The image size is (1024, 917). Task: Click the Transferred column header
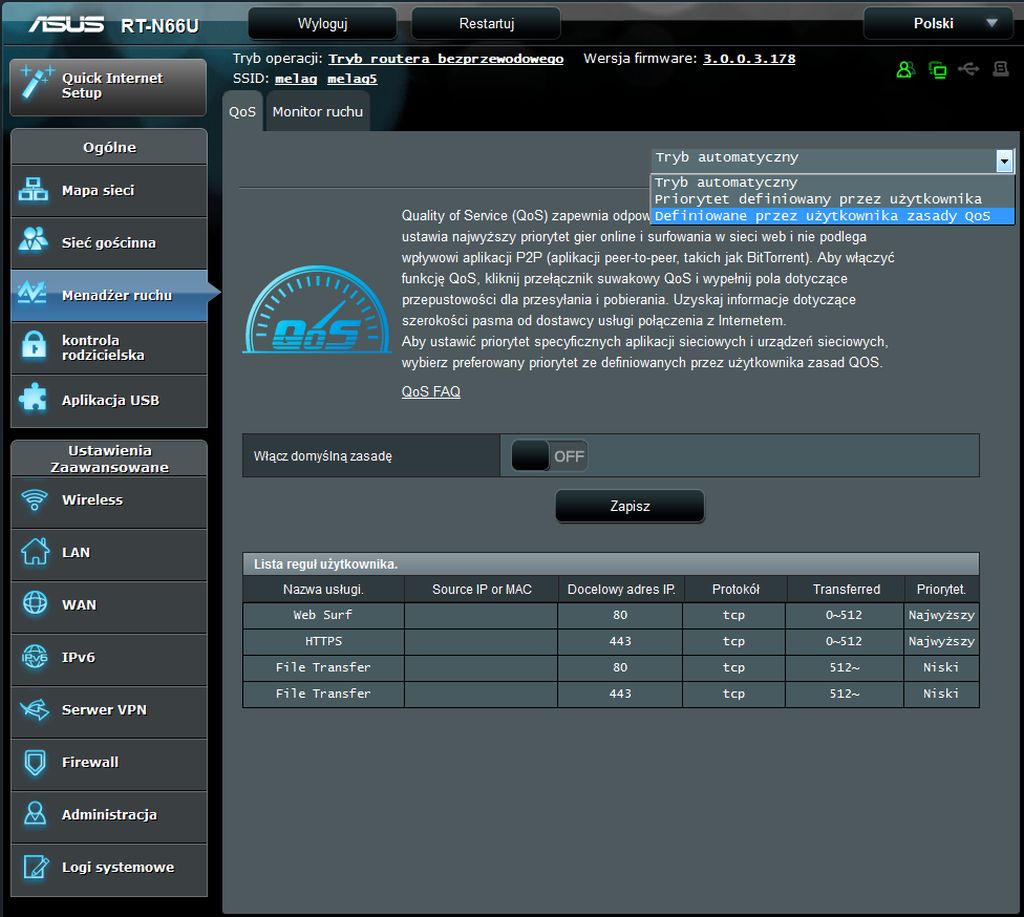846,589
